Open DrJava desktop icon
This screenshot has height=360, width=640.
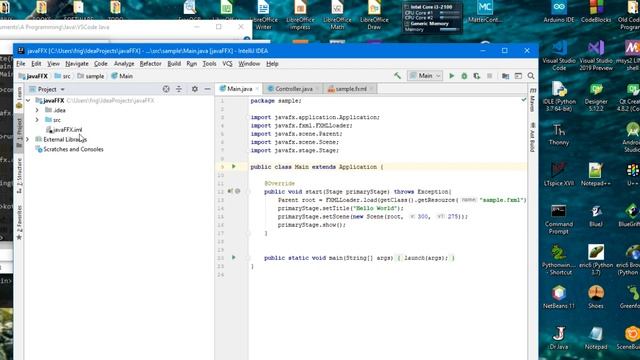tap(558, 338)
